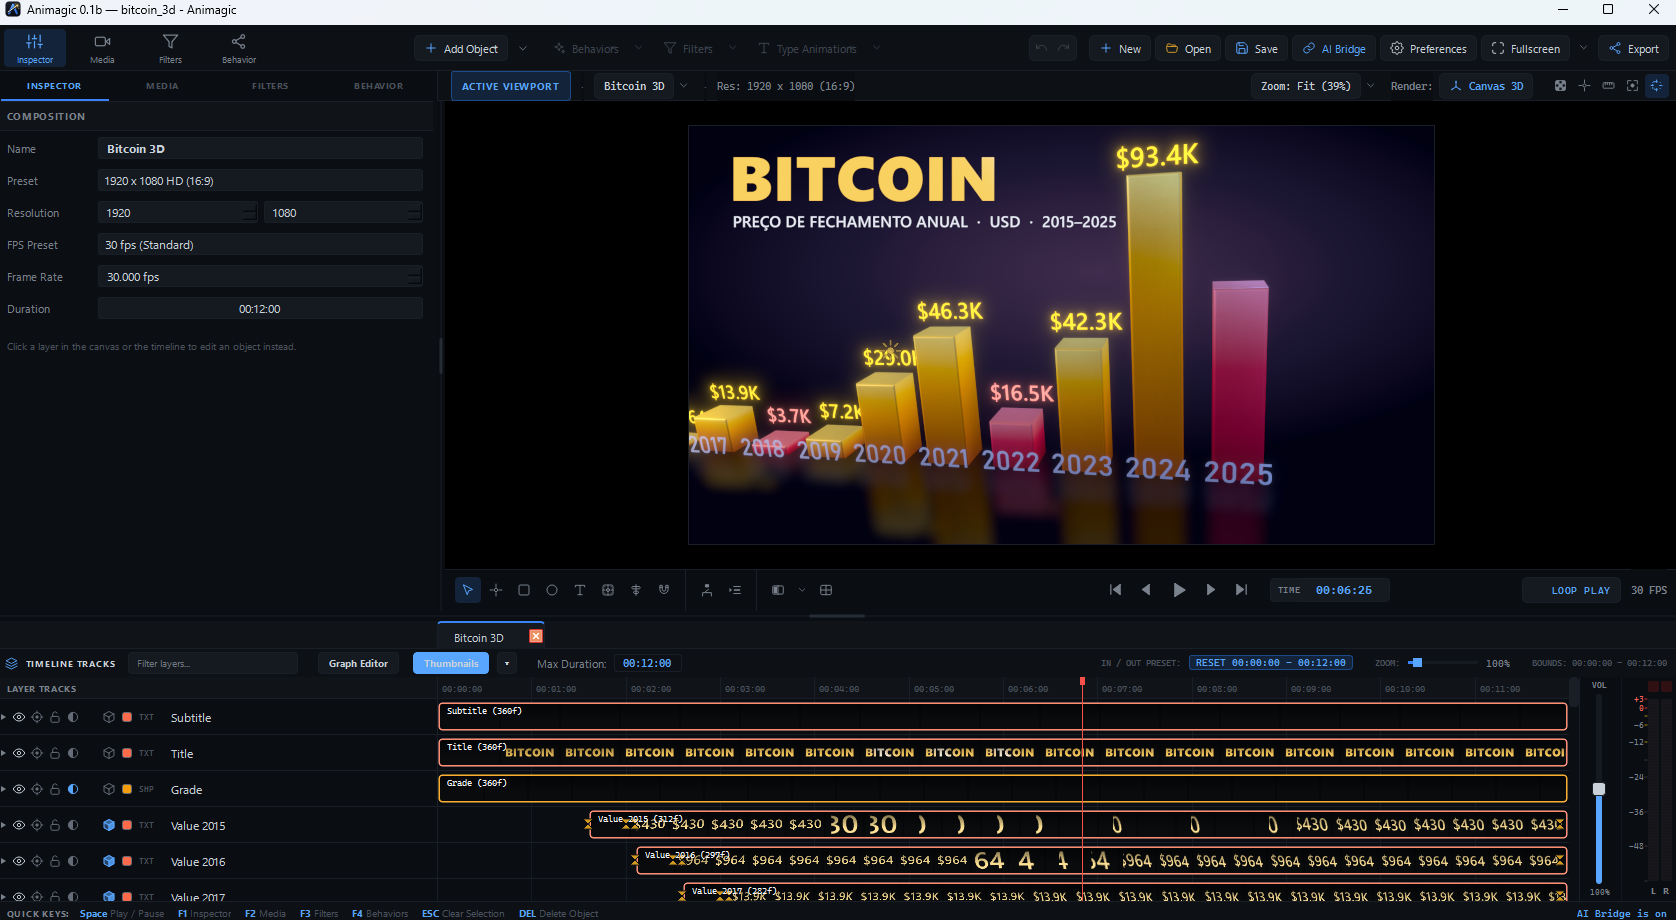Viewport: 1676px width, 920px height.
Task: Lock the Subtitle layer
Action: coord(55,717)
